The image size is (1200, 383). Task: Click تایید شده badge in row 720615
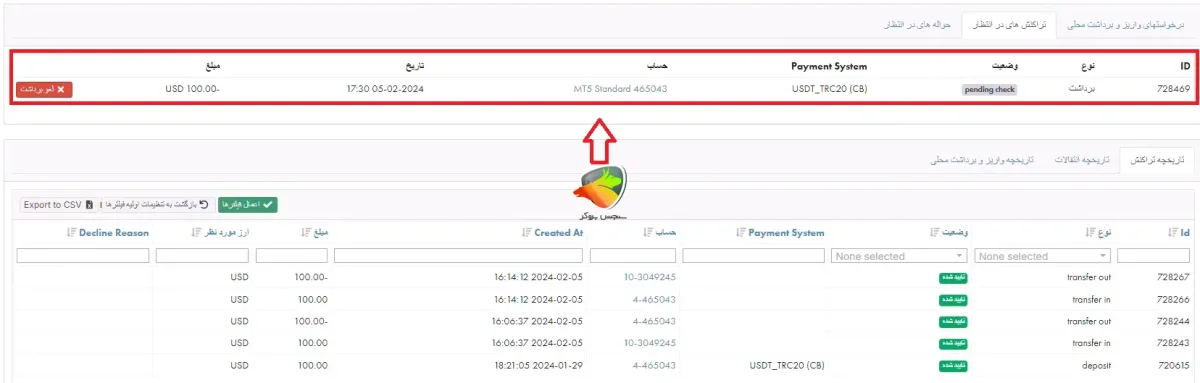tap(952, 365)
